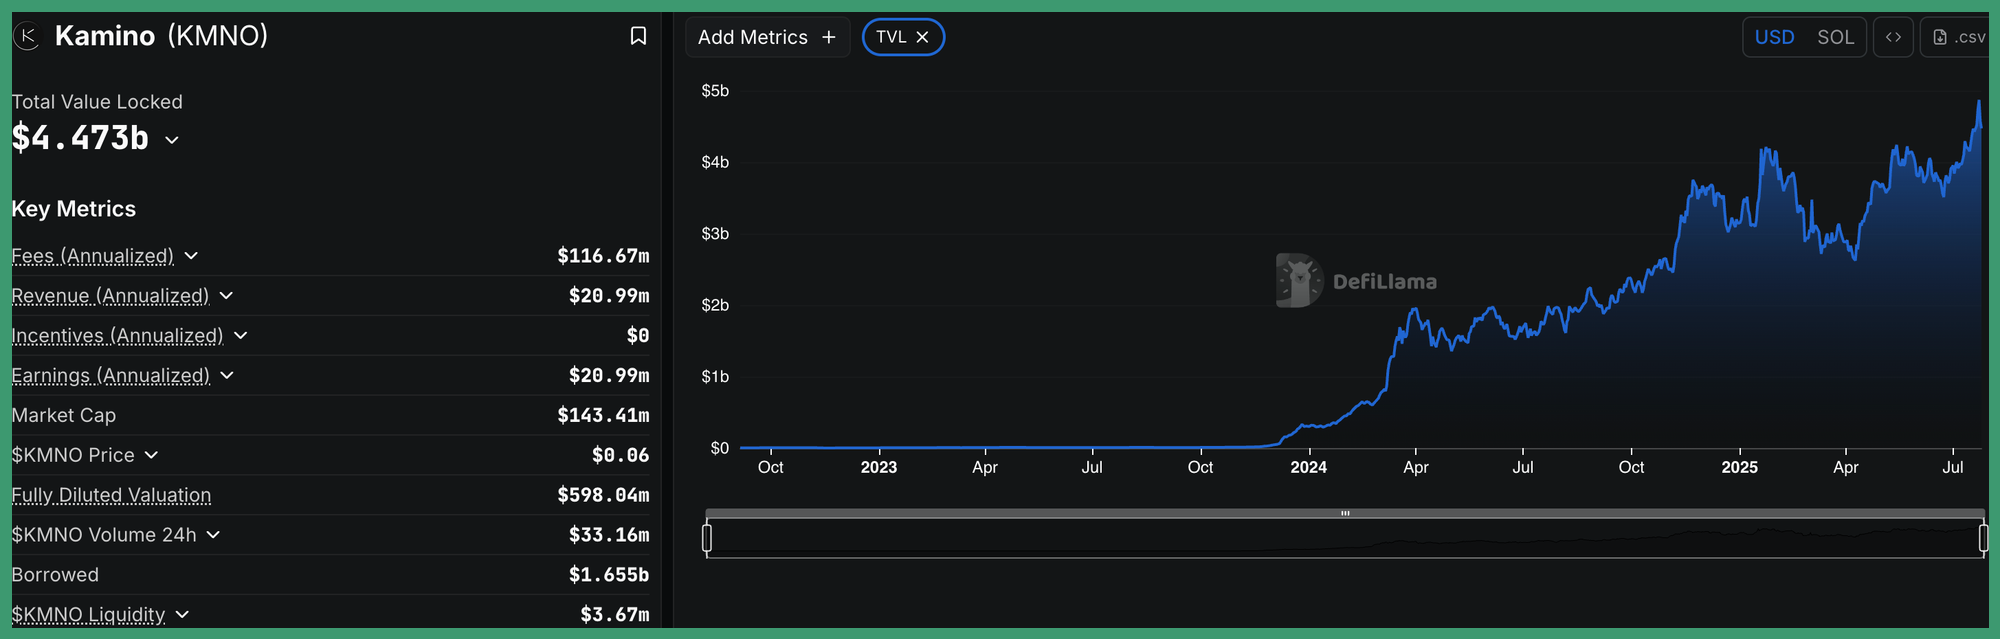The image size is (2000, 639).
Task: Bookmark the Kamino protocol
Action: (638, 36)
